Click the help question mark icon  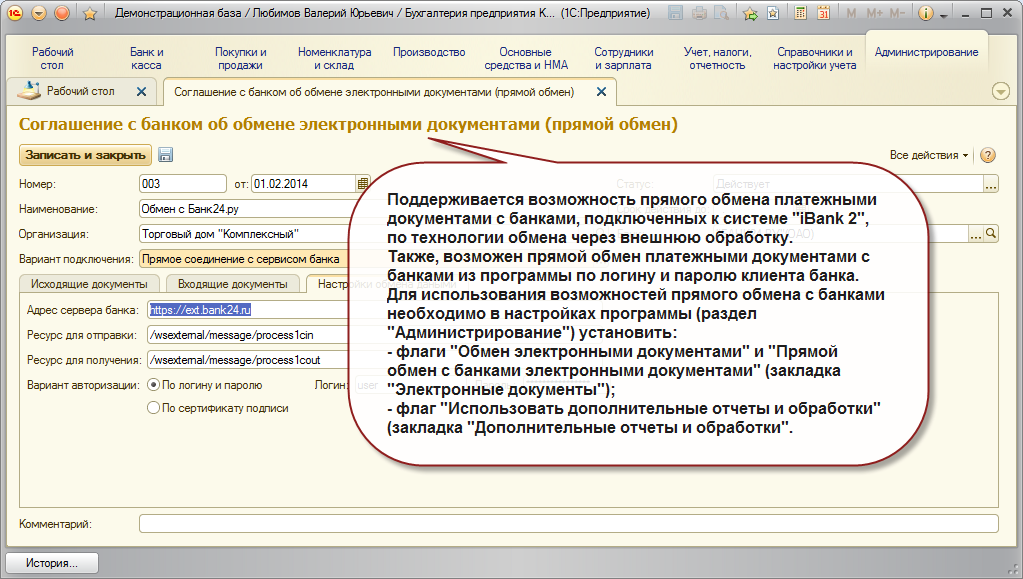click(x=988, y=156)
